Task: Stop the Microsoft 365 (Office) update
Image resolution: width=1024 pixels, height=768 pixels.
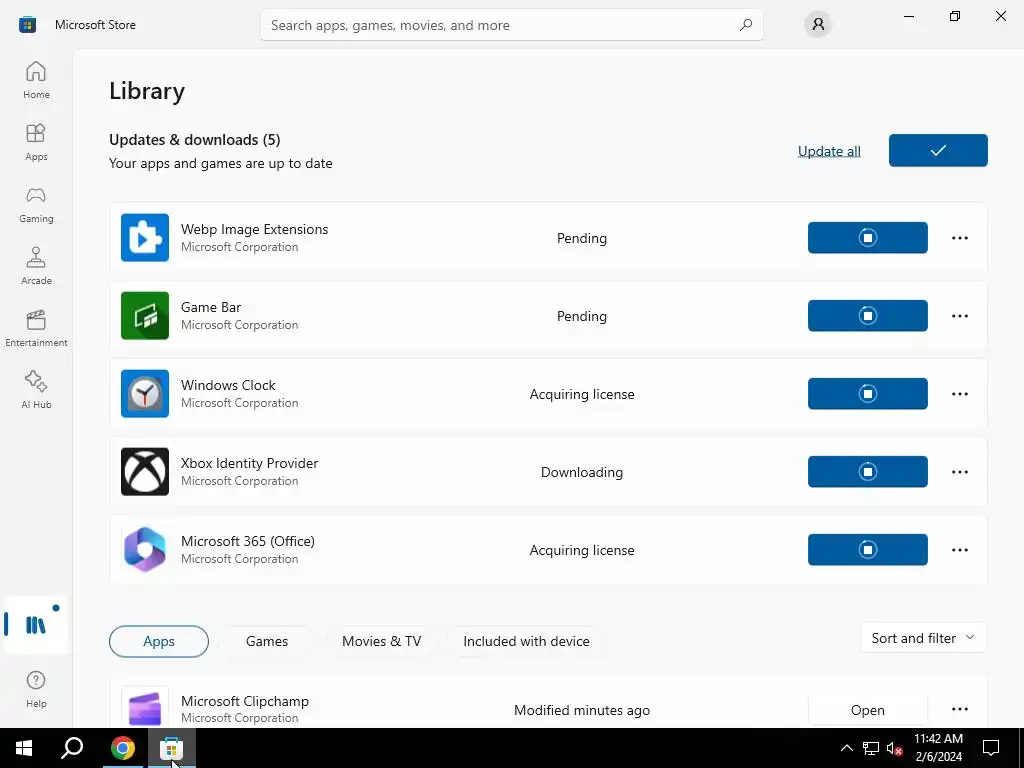Action: coord(867,550)
